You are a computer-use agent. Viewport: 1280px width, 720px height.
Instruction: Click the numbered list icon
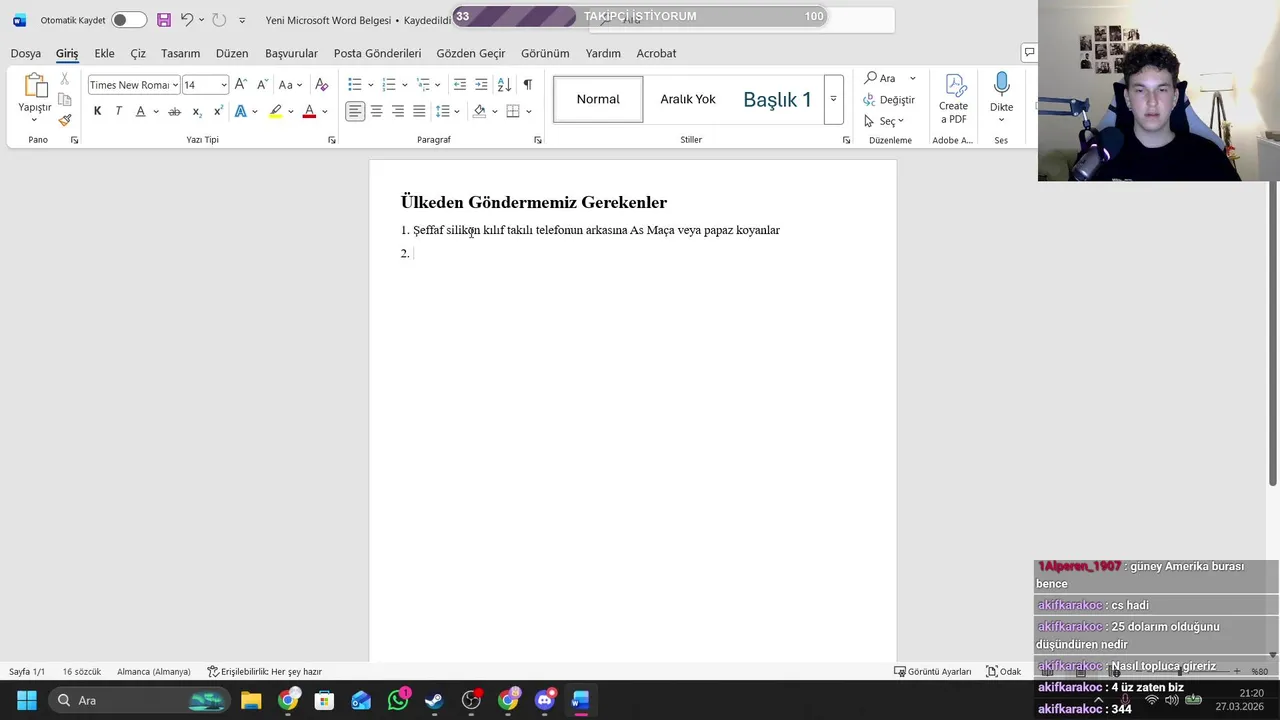coord(389,85)
